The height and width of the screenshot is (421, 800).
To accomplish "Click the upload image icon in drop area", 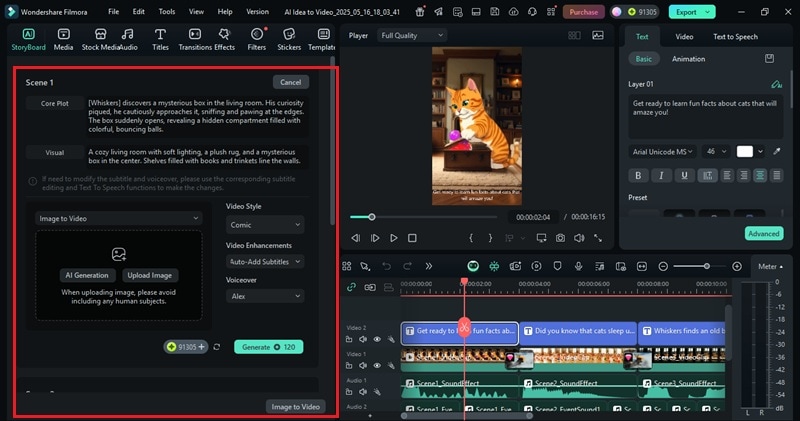I will (119, 254).
